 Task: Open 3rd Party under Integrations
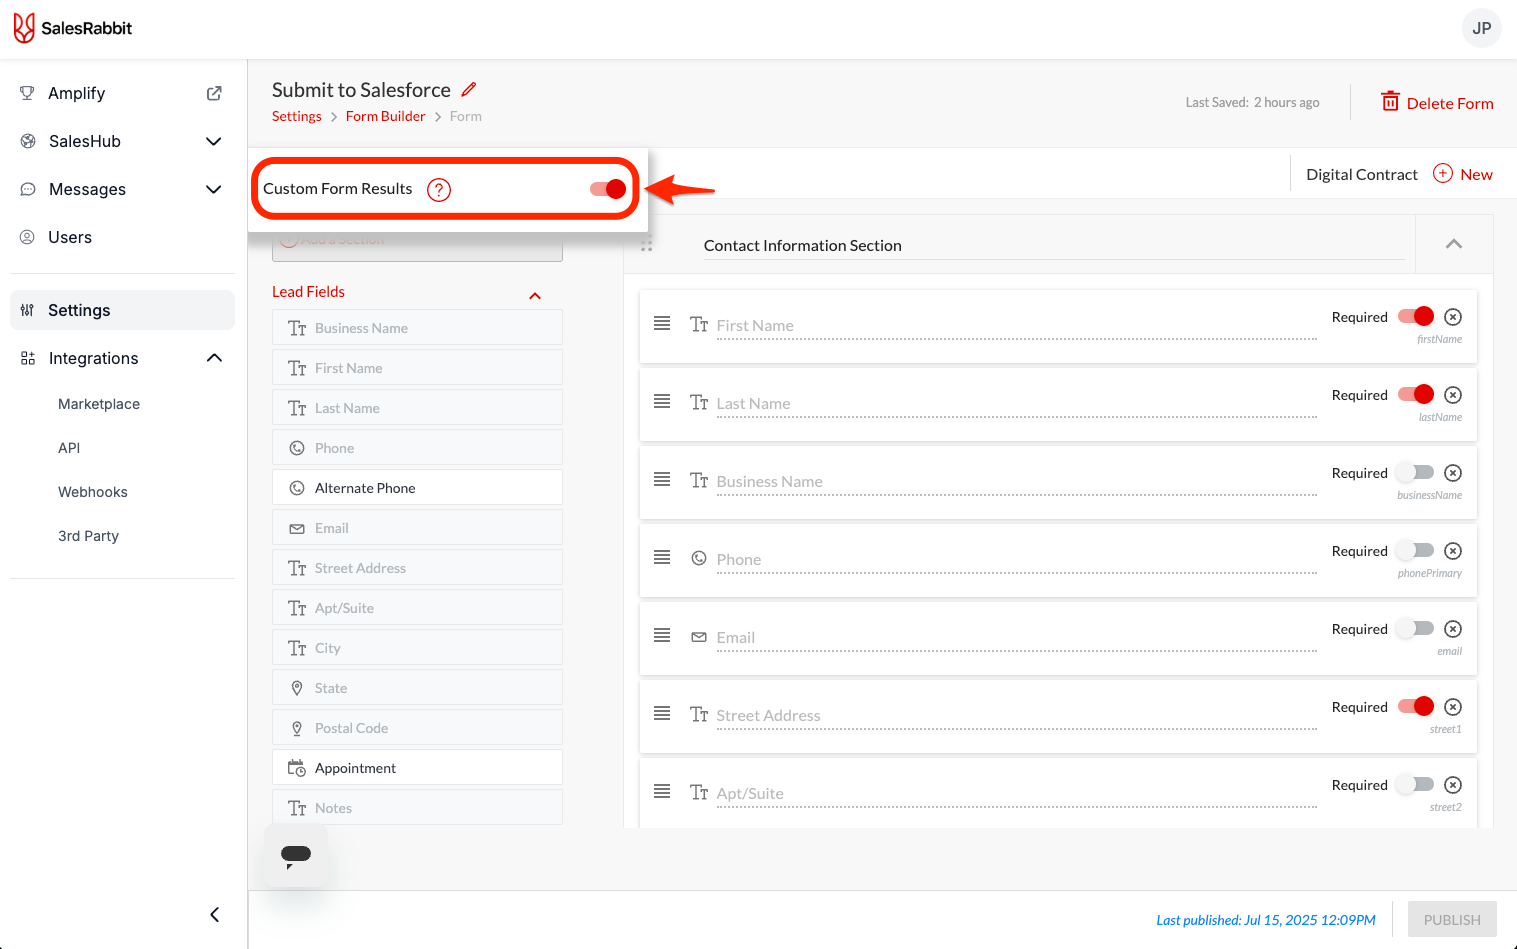click(88, 536)
